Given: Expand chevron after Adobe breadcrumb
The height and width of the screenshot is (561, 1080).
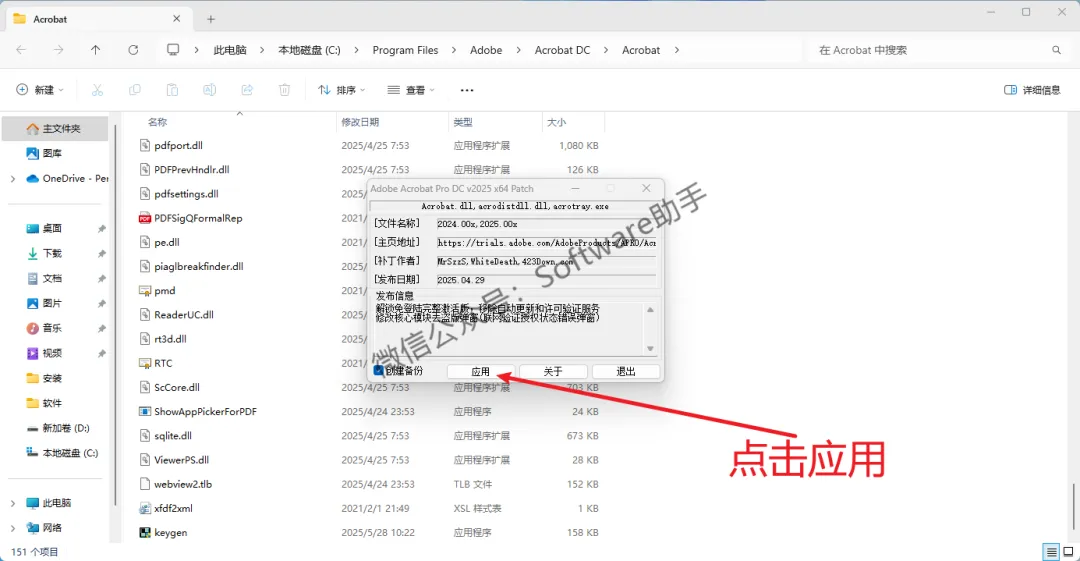Looking at the screenshot, I should (518, 50).
